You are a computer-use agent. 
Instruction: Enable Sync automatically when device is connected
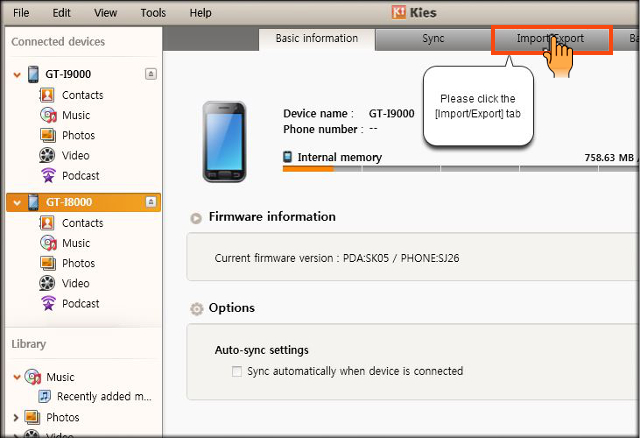tap(237, 371)
